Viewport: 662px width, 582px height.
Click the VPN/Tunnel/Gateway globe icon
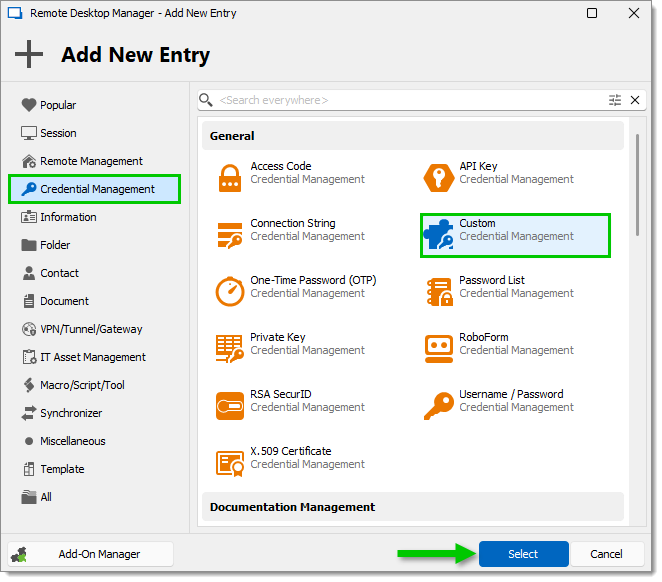click(x=29, y=329)
